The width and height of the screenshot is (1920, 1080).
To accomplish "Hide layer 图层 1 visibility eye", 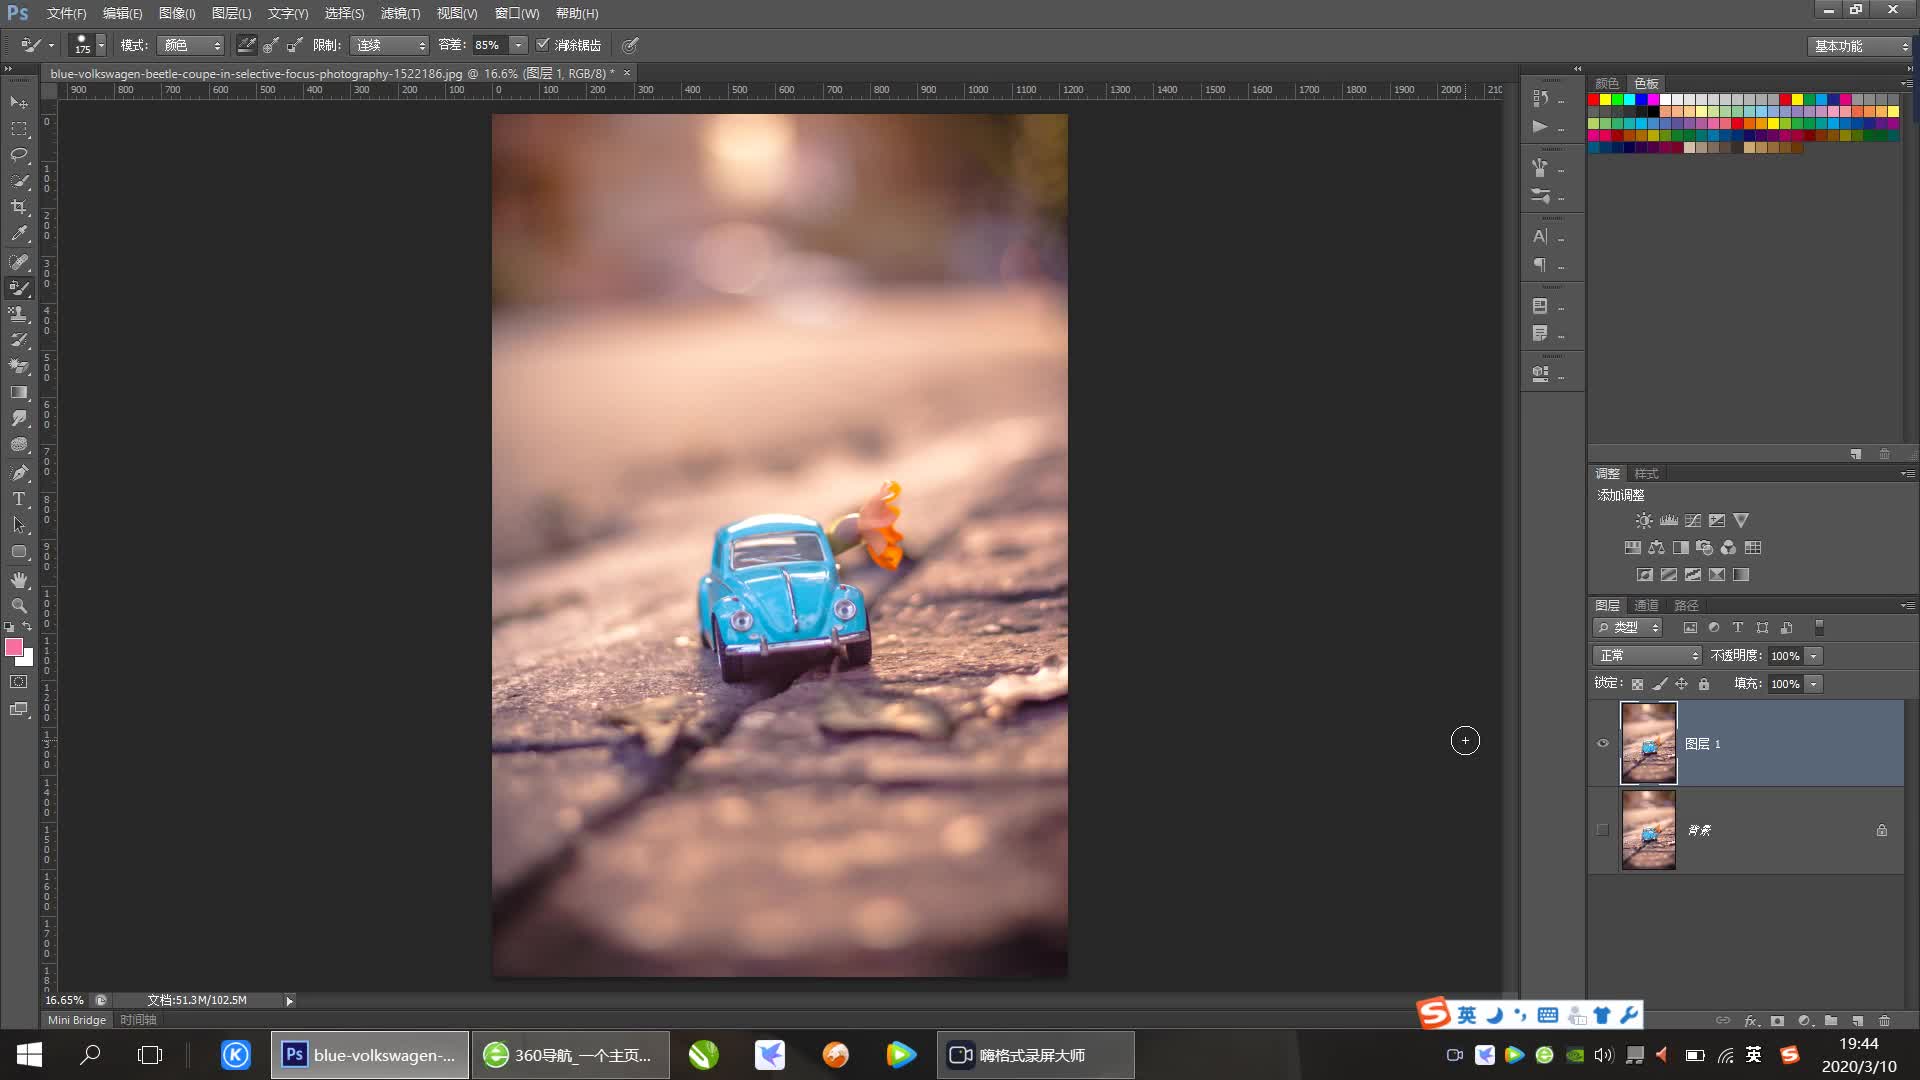I will pyautogui.click(x=1603, y=743).
